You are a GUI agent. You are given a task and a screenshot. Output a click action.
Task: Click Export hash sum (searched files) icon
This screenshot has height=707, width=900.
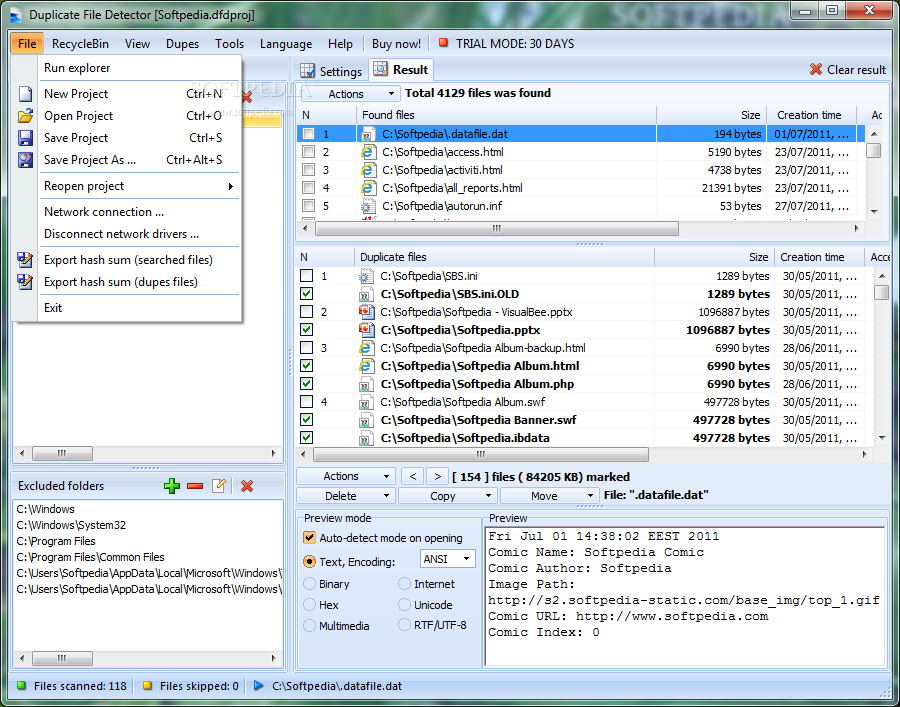(25, 260)
